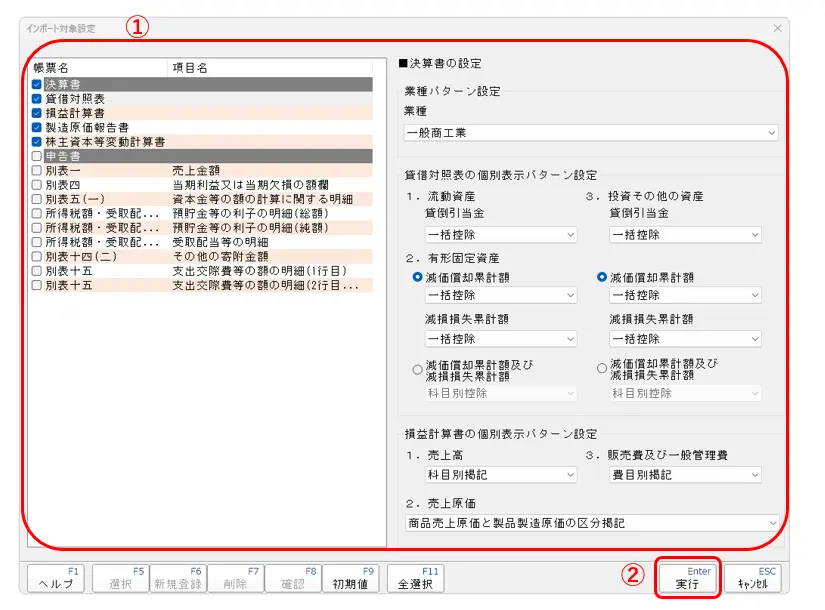Screen dimensions: 825x610
Task: Open the 売上原価 display pattern dropdown
Action: tap(590, 523)
